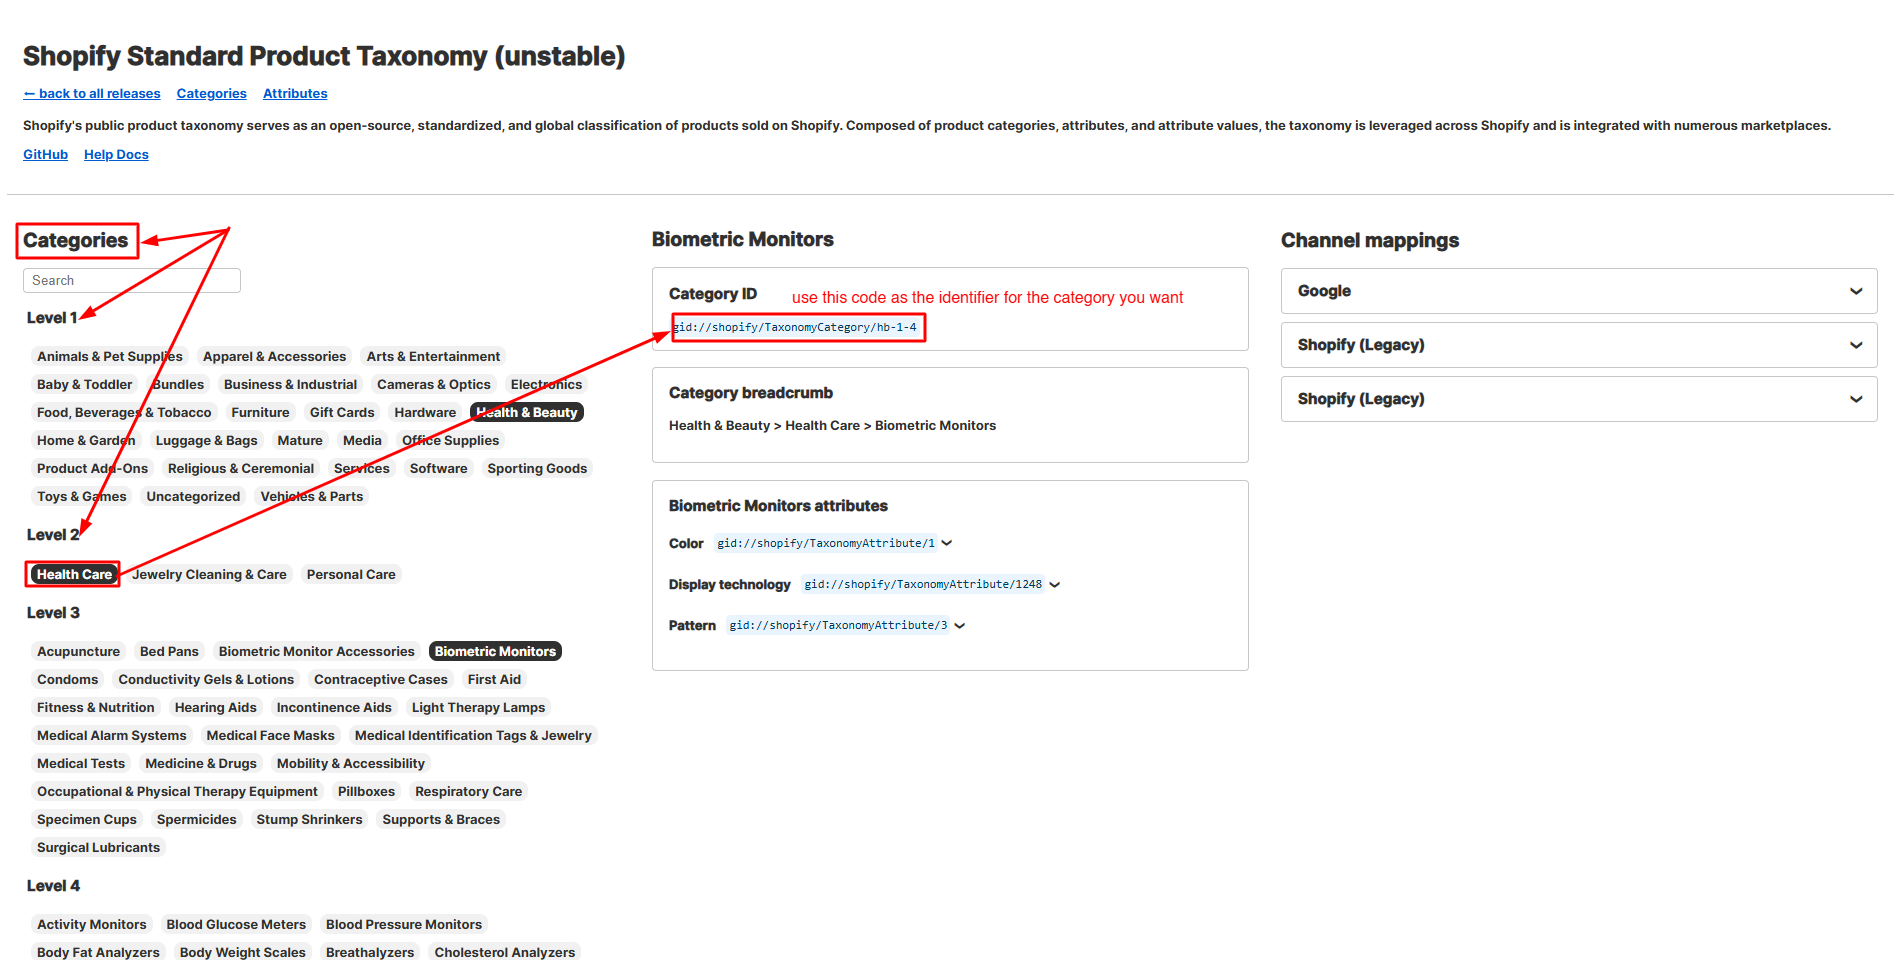The height and width of the screenshot is (960, 1897).
Task: Select Office Supplies category
Action: [x=450, y=440]
